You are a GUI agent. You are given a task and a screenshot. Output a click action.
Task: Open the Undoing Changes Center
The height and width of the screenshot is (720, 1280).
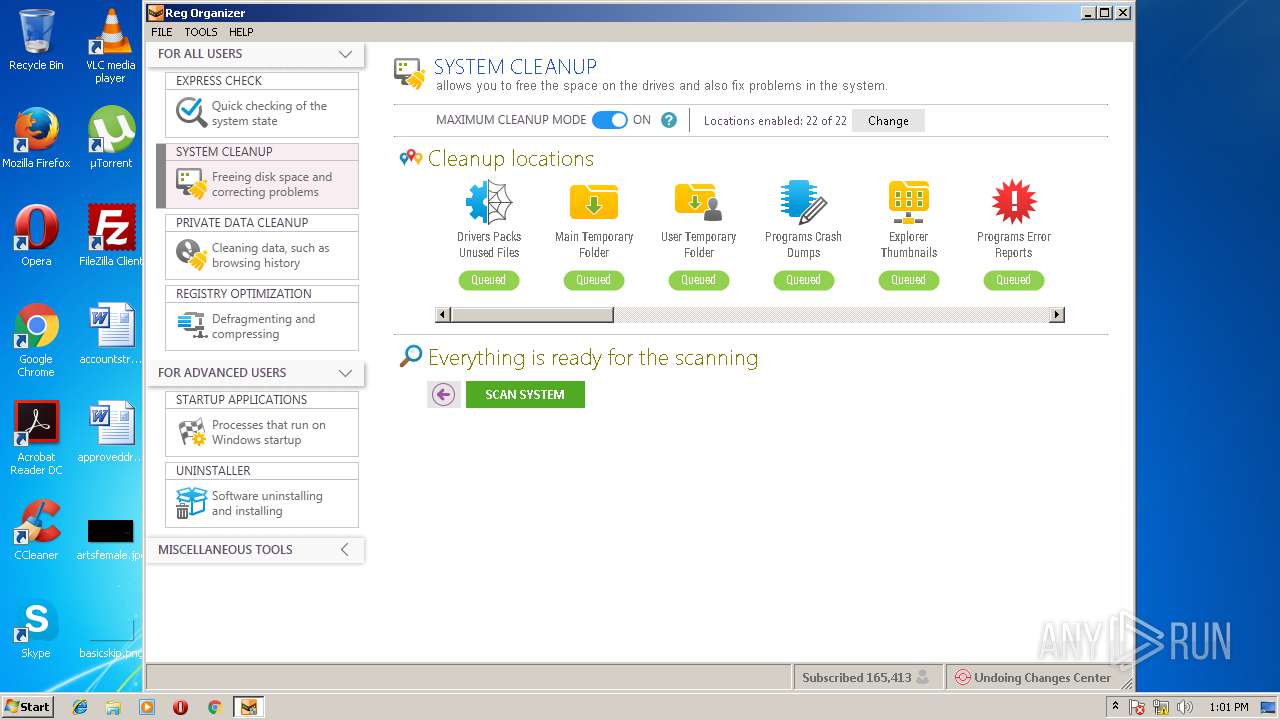click(x=1033, y=677)
